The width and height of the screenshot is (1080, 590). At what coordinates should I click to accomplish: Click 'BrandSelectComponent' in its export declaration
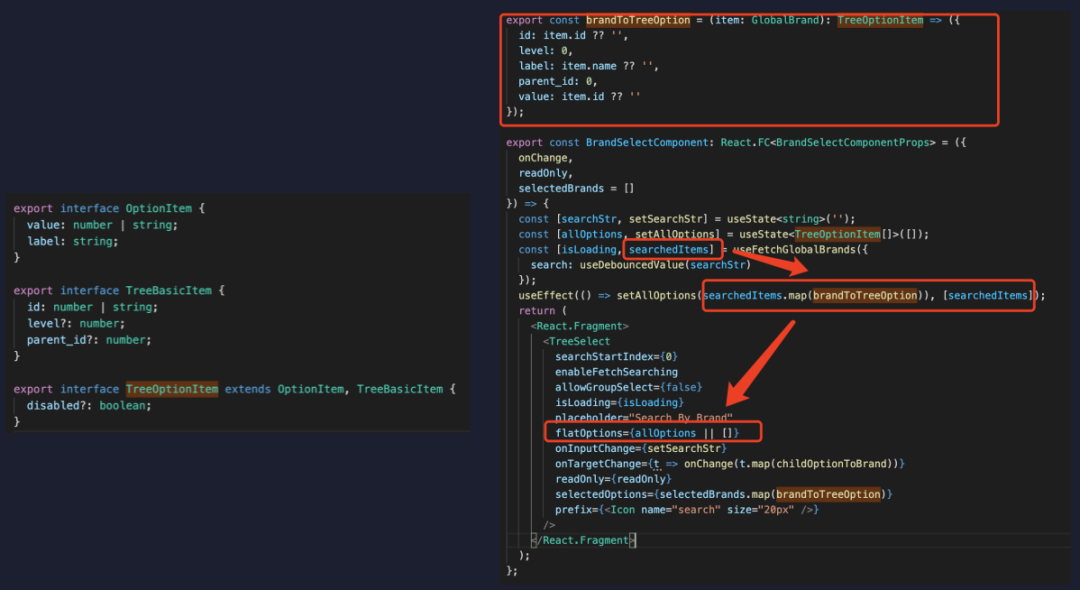pyautogui.click(x=647, y=143)
